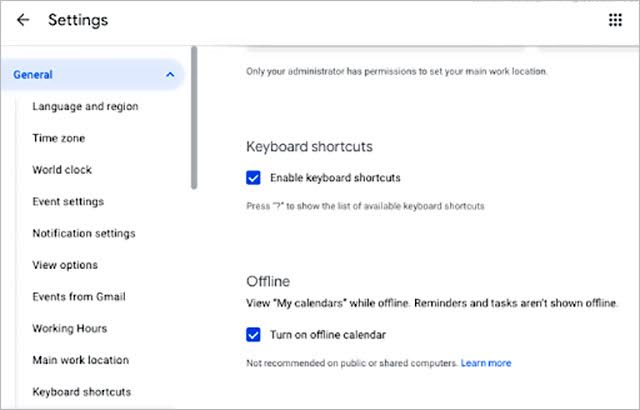This screenshot has width=640, height=410.
Task: Open the Learn more link
Action: coord(486,363)
